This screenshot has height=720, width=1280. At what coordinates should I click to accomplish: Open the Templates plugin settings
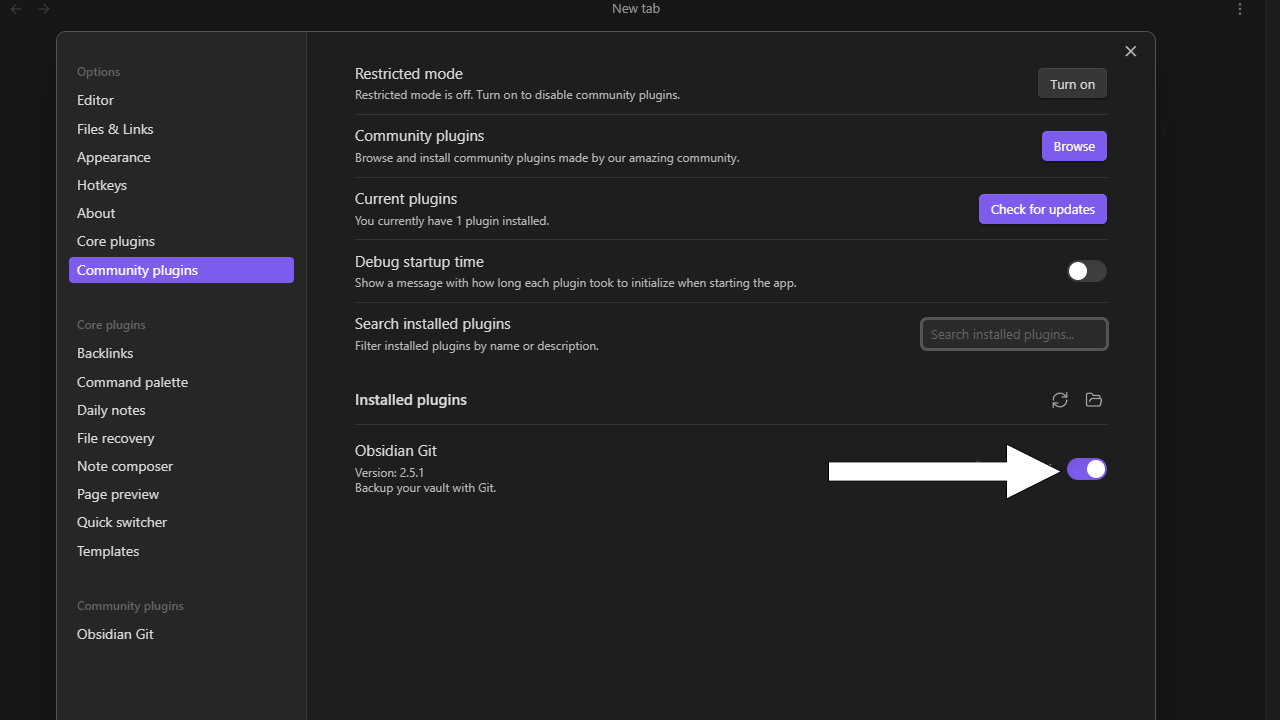click(108, 551)
